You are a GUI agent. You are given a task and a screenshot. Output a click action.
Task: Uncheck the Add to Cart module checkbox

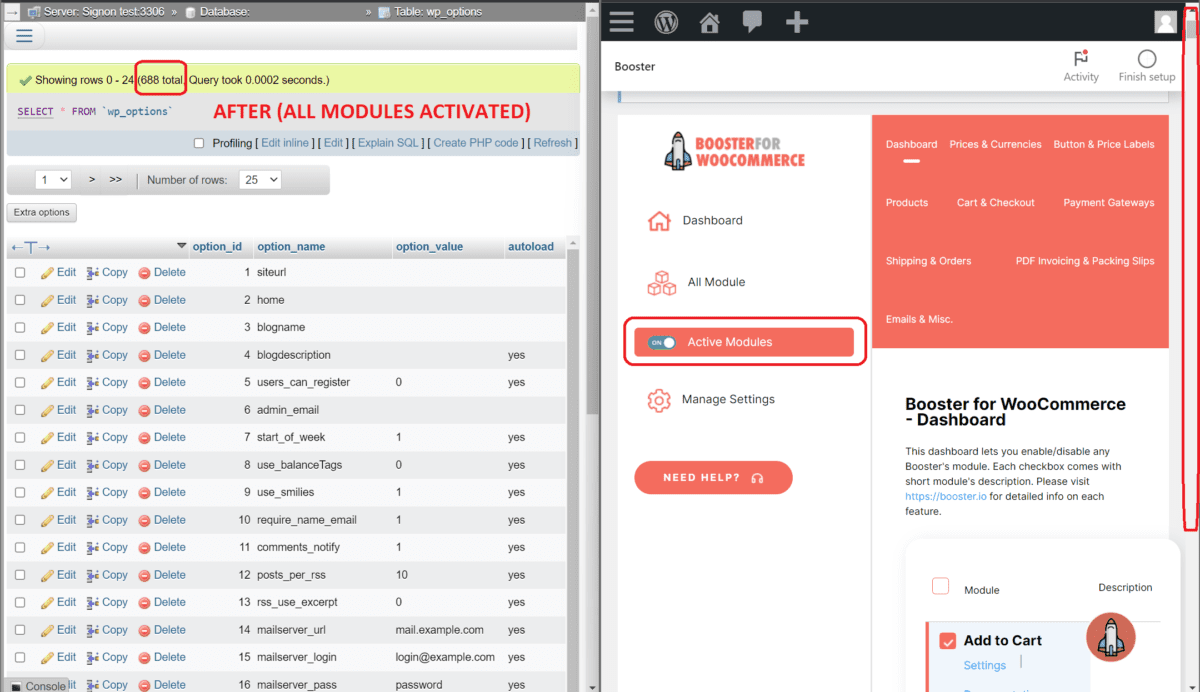tap(948, 641)
